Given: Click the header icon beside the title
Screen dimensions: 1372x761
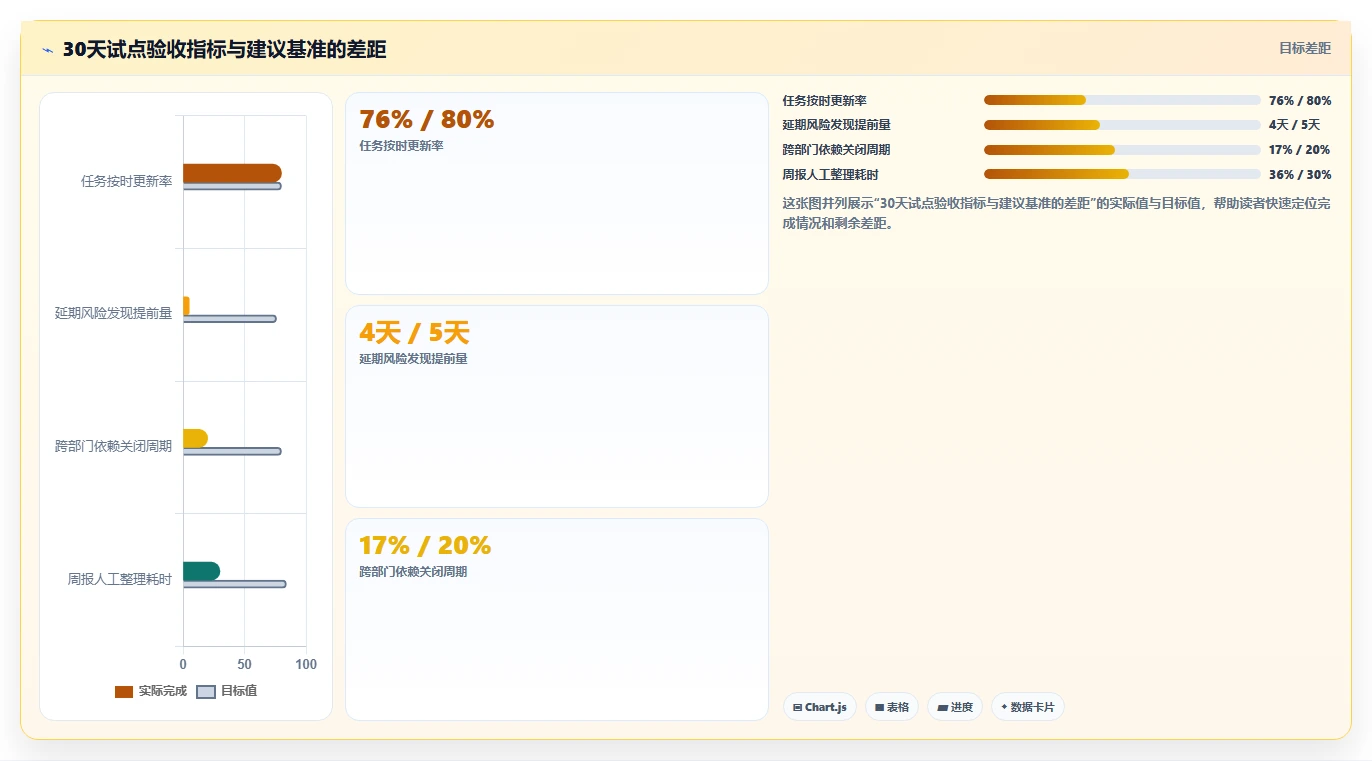Looking at the screenshot, I should (x=48, y=50).
